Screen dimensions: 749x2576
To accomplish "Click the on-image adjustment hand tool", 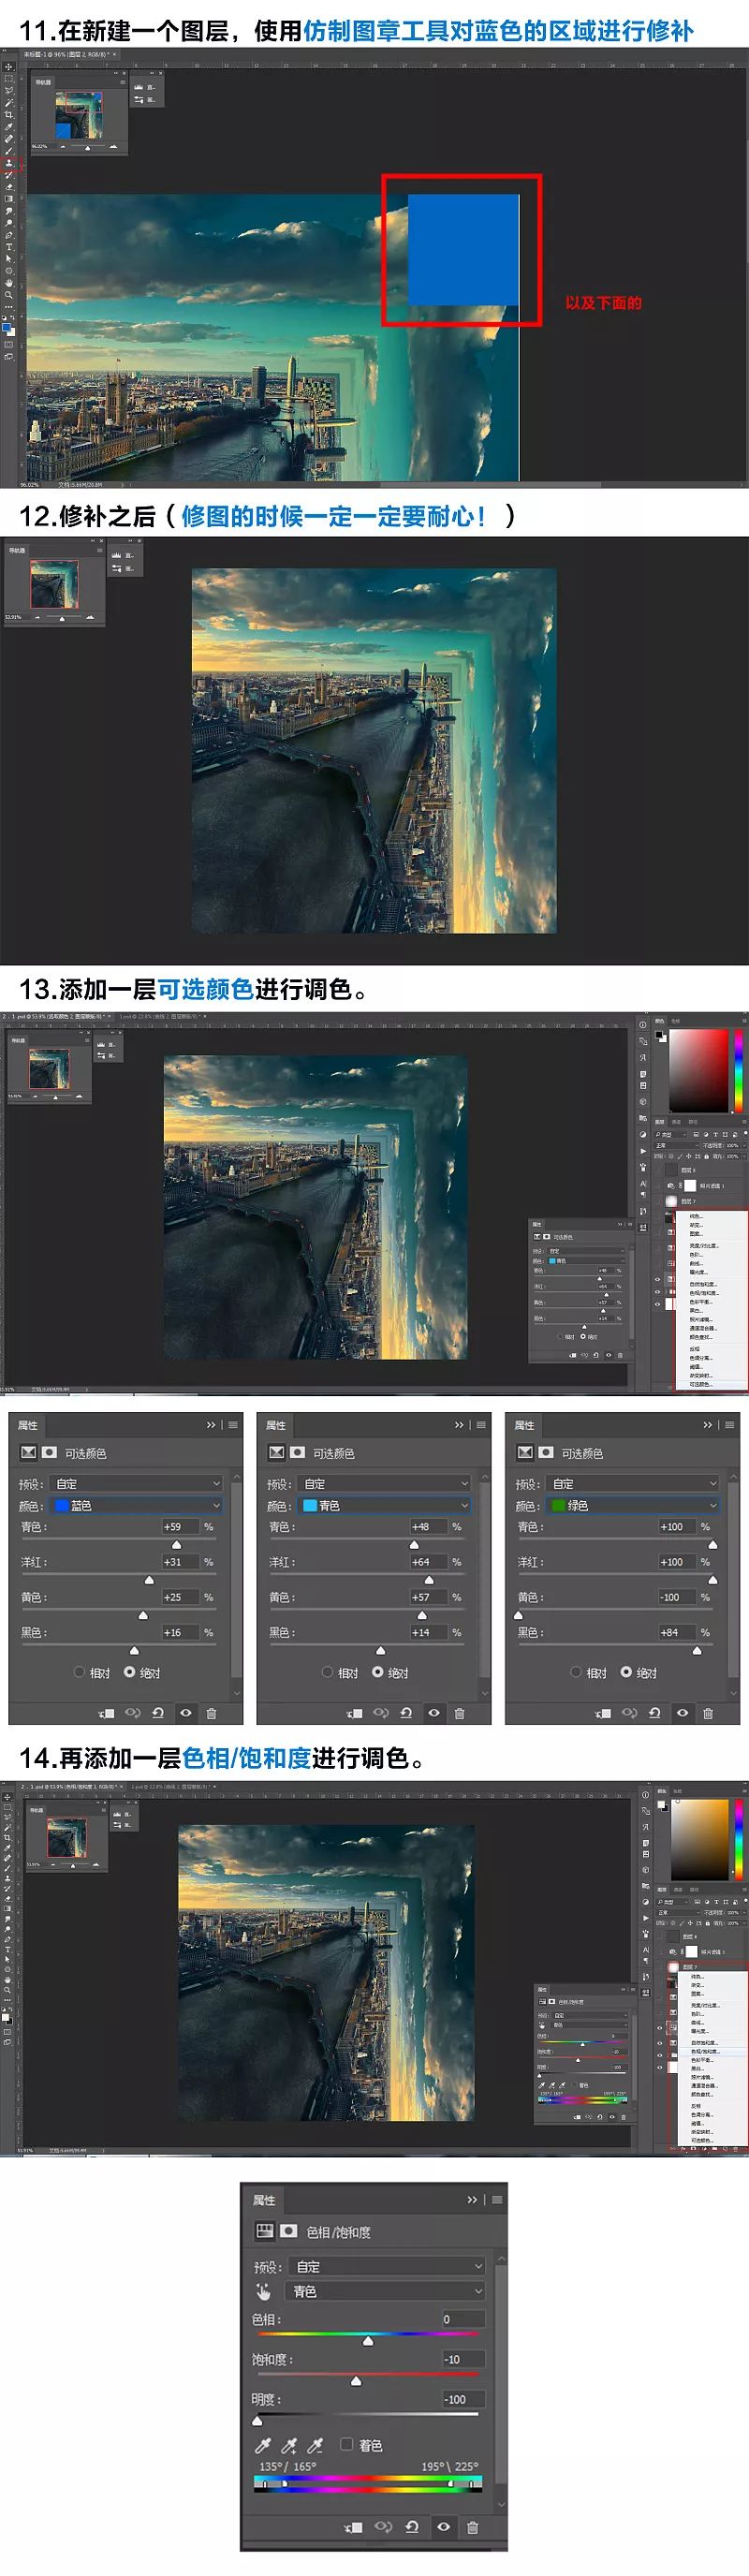I will [264, 2291].
